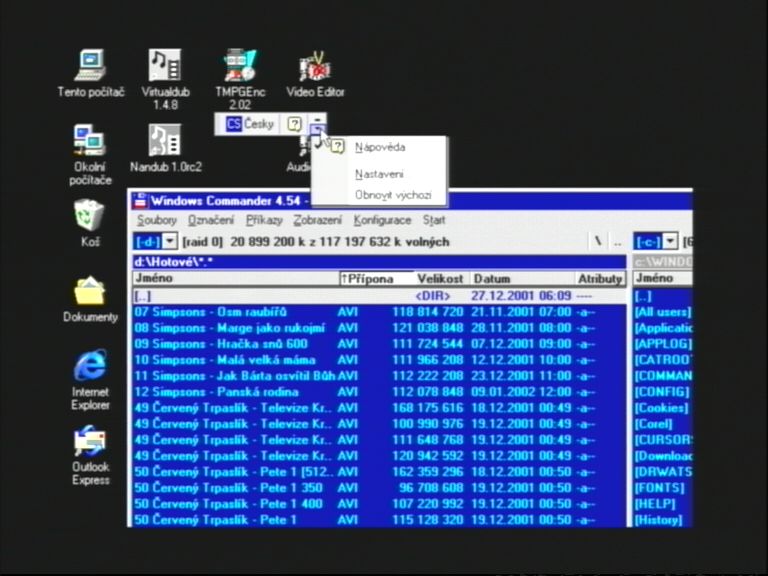
Task: Select the Dokumenty folder icon
Action: (x=90, y=299)
